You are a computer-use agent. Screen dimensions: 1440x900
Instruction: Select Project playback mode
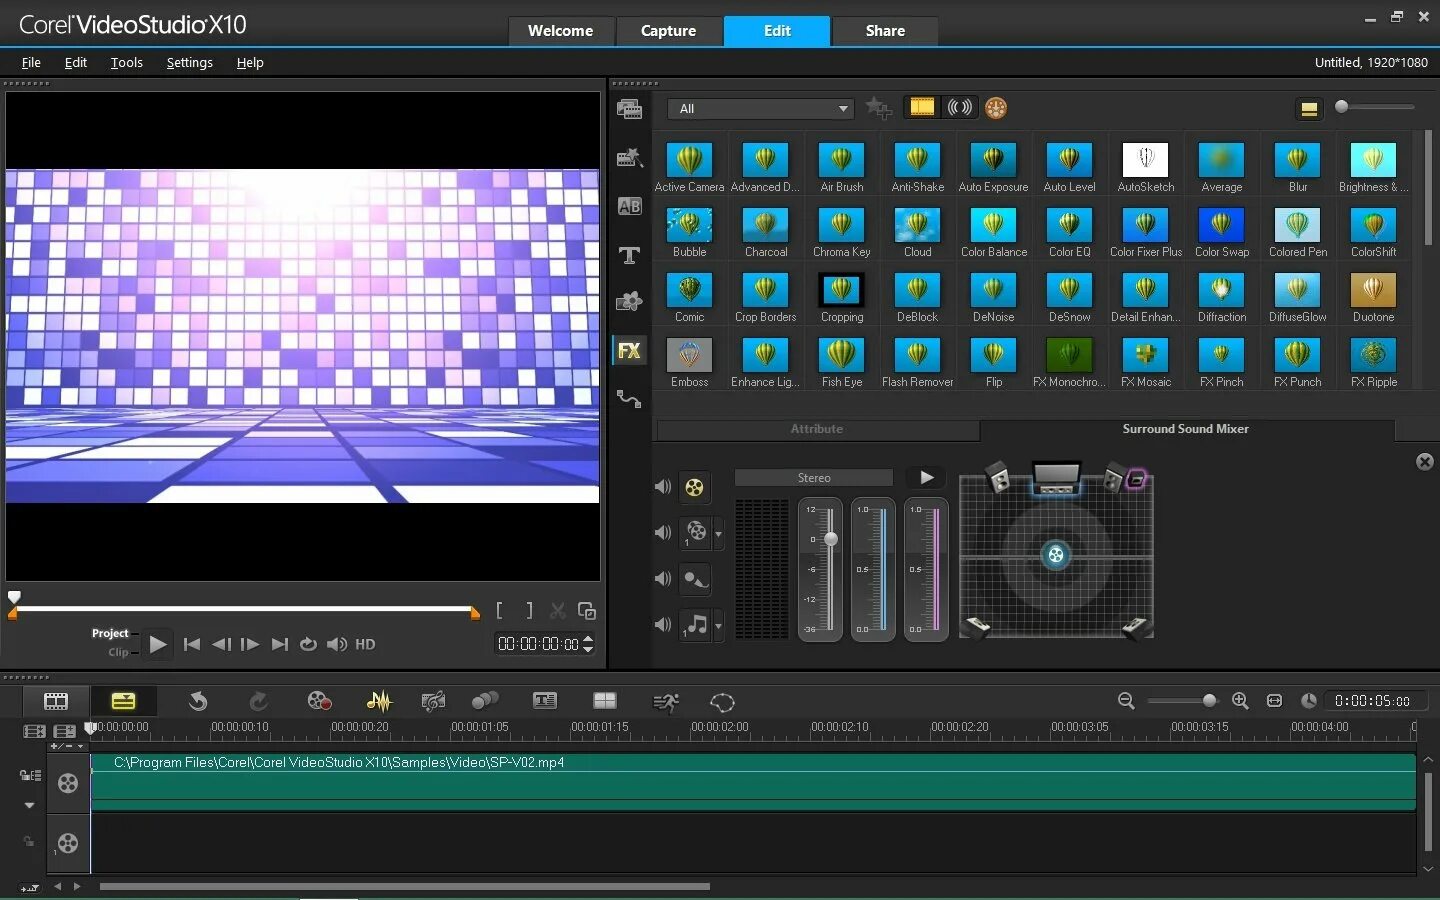click(x=110, y=633)
